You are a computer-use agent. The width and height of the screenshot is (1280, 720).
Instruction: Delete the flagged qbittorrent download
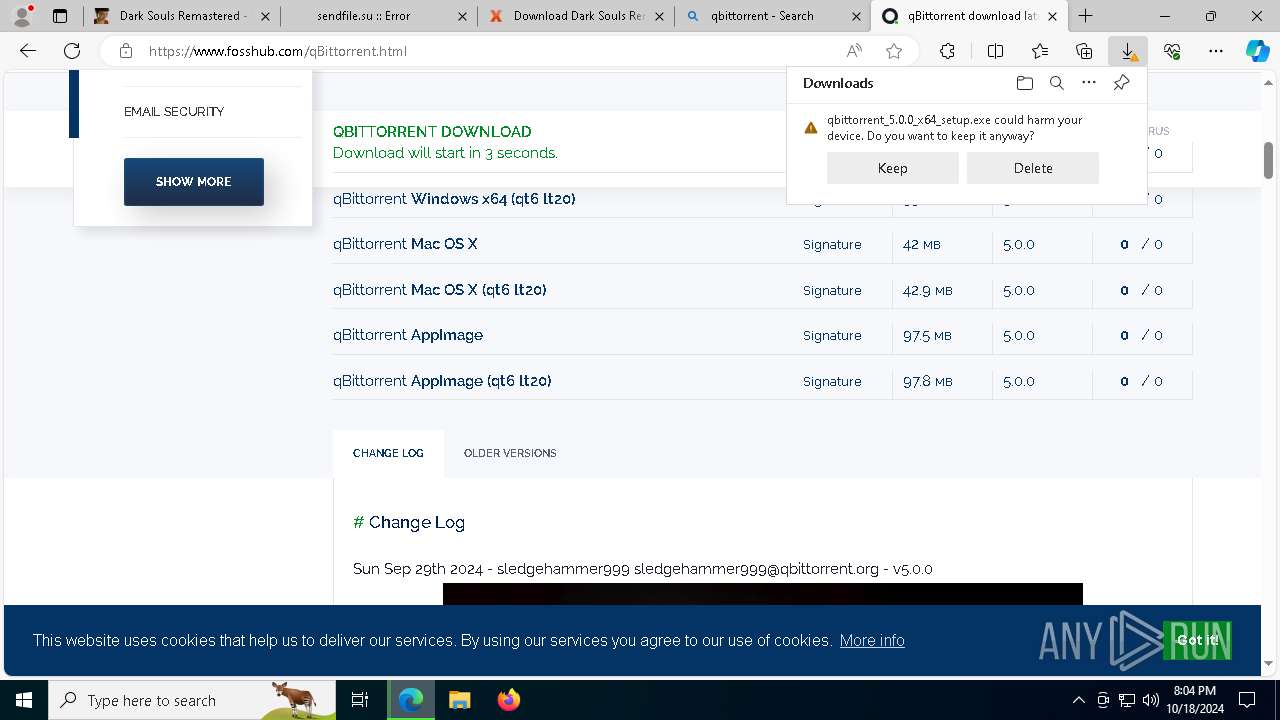[1032, 168]
